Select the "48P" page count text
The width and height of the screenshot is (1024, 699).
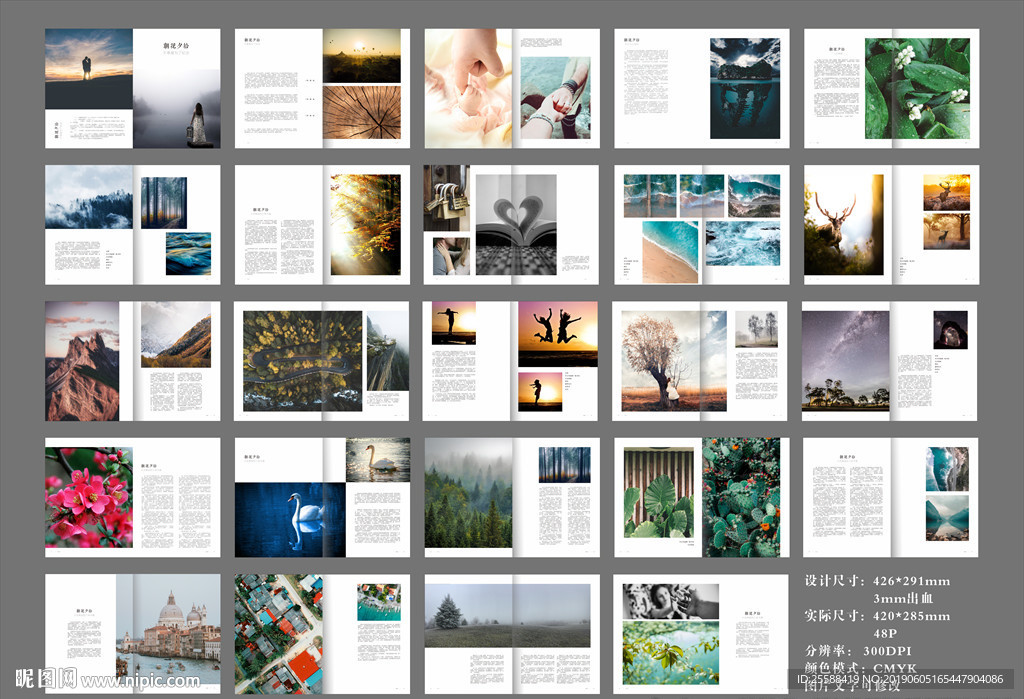pos(885,634)
